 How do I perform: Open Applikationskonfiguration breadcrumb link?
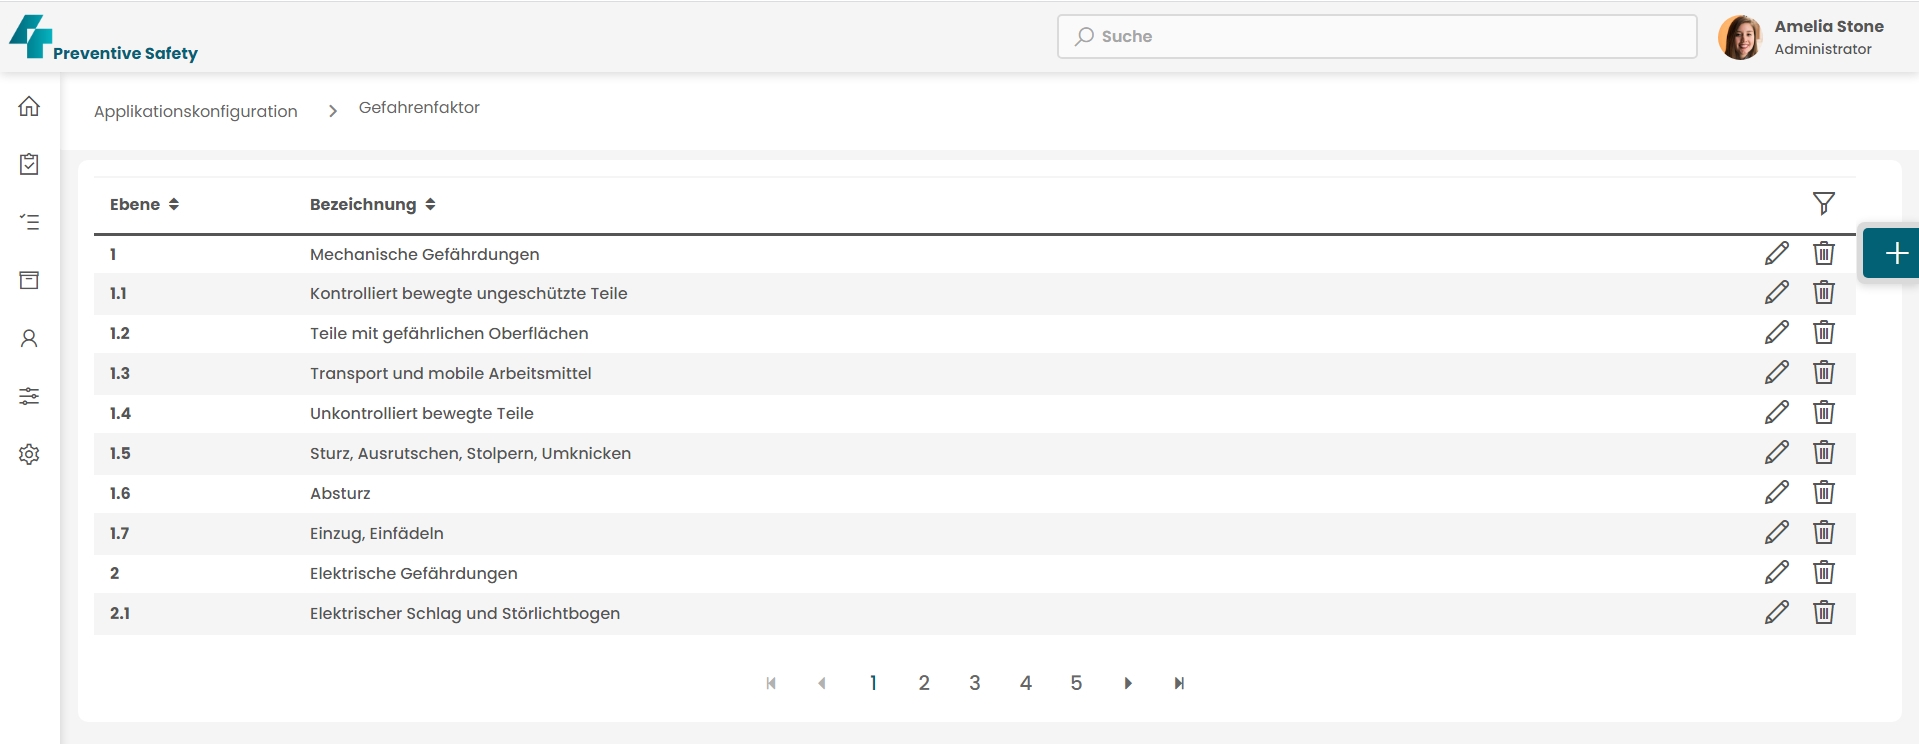(196, 111)
